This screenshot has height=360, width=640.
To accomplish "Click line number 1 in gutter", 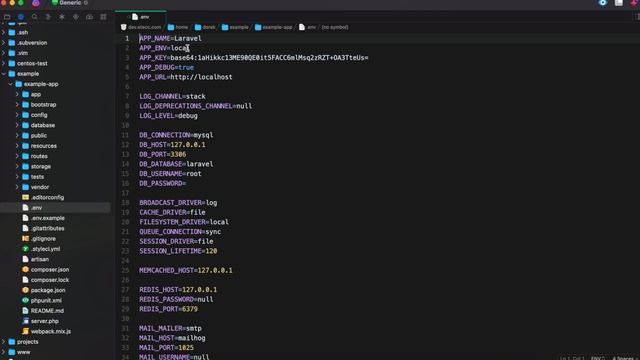I will (x=127, y=38).
